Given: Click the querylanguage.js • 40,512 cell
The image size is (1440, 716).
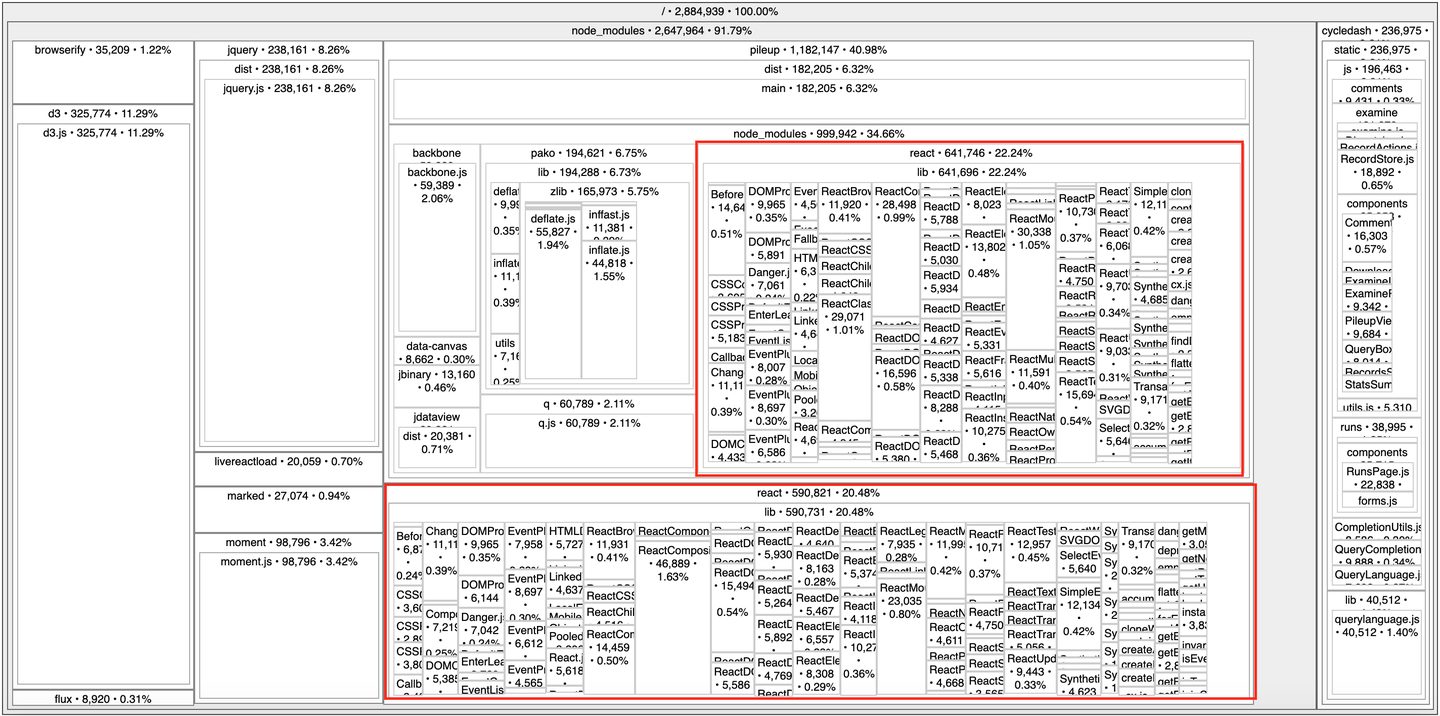Looking at the screenshot, I should coord(1377,653).
